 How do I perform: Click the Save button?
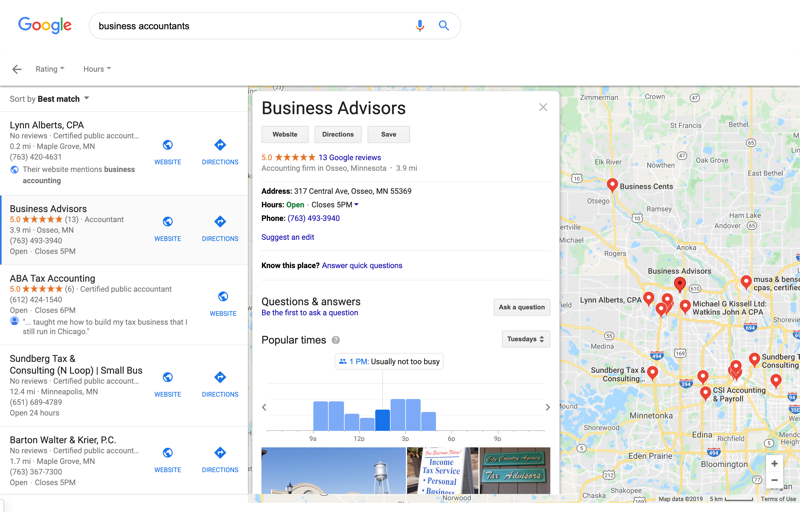click(388, 134)
